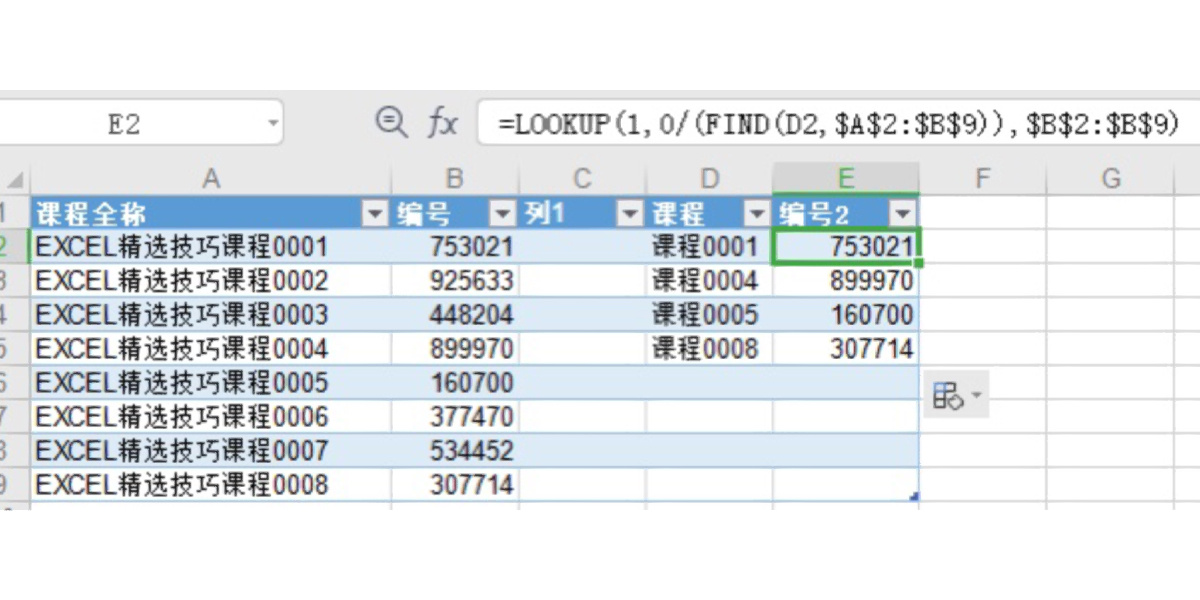Click the select-all corner triangle
1200x600 pixels.
pyautogui.click(x=15, y=180)
